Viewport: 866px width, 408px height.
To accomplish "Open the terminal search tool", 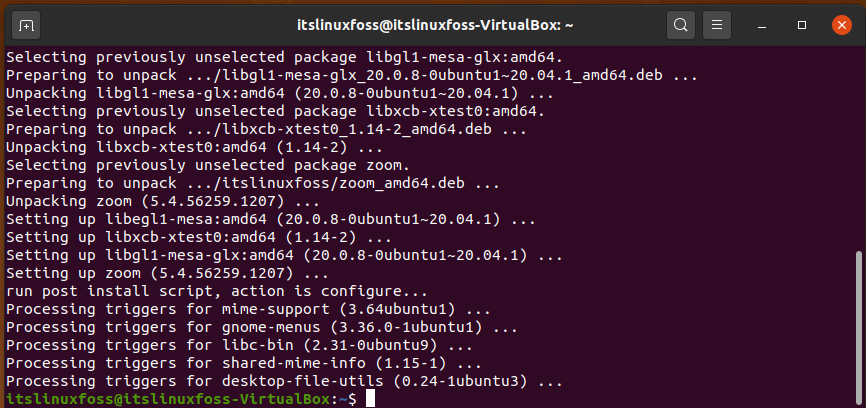I will coord(681,25).
